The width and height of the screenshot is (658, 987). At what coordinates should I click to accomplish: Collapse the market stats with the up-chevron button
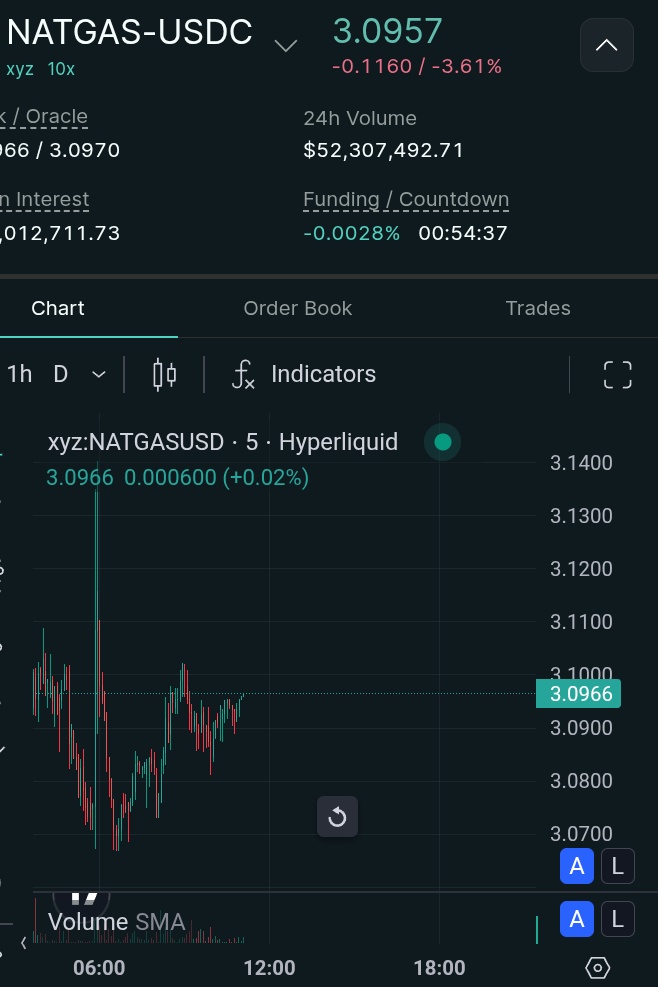point(606,45)
